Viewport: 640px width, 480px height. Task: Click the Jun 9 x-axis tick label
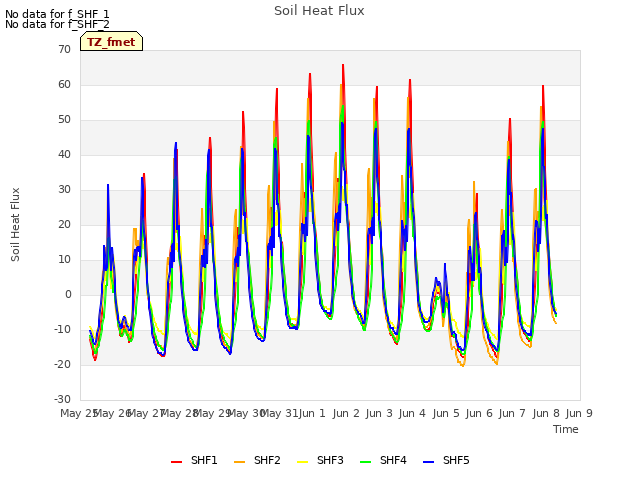pyautogui.click(x=579, y=413)
